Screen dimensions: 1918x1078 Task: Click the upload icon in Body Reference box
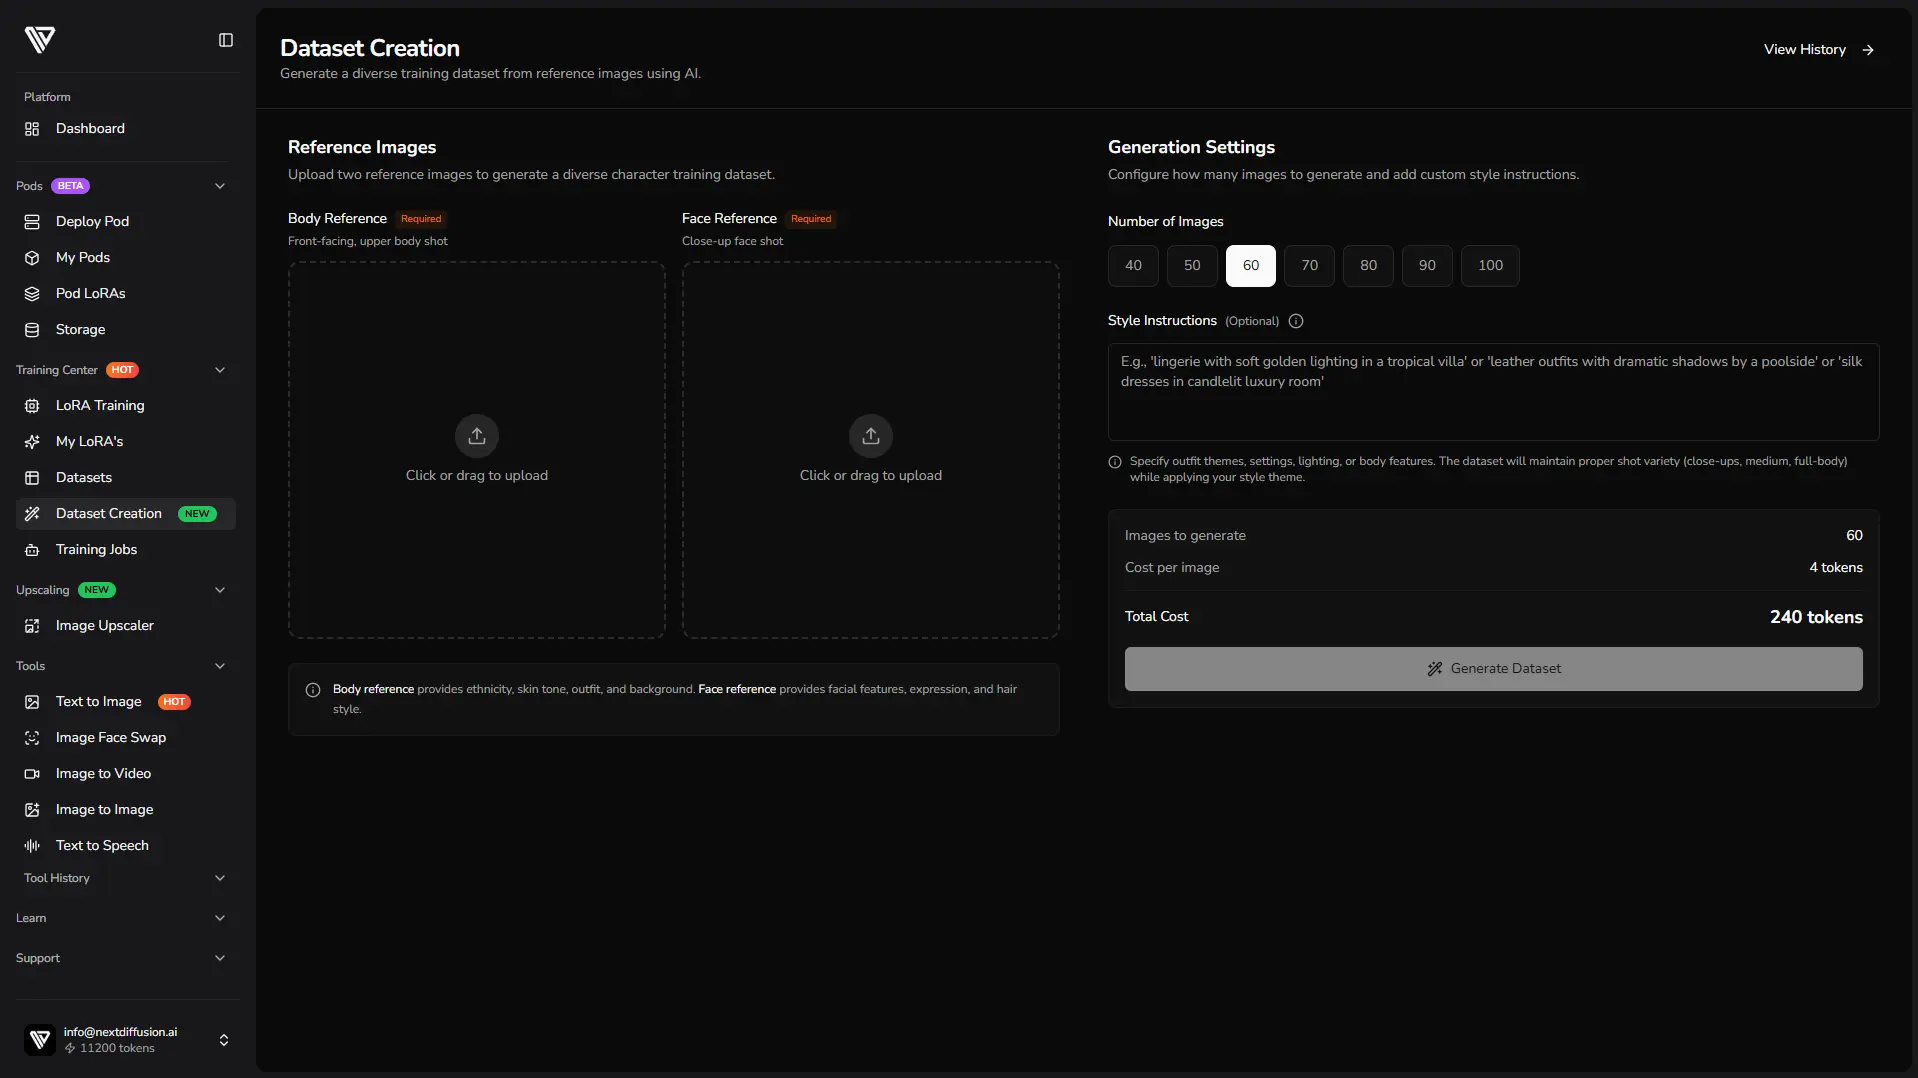coord(477,436)
